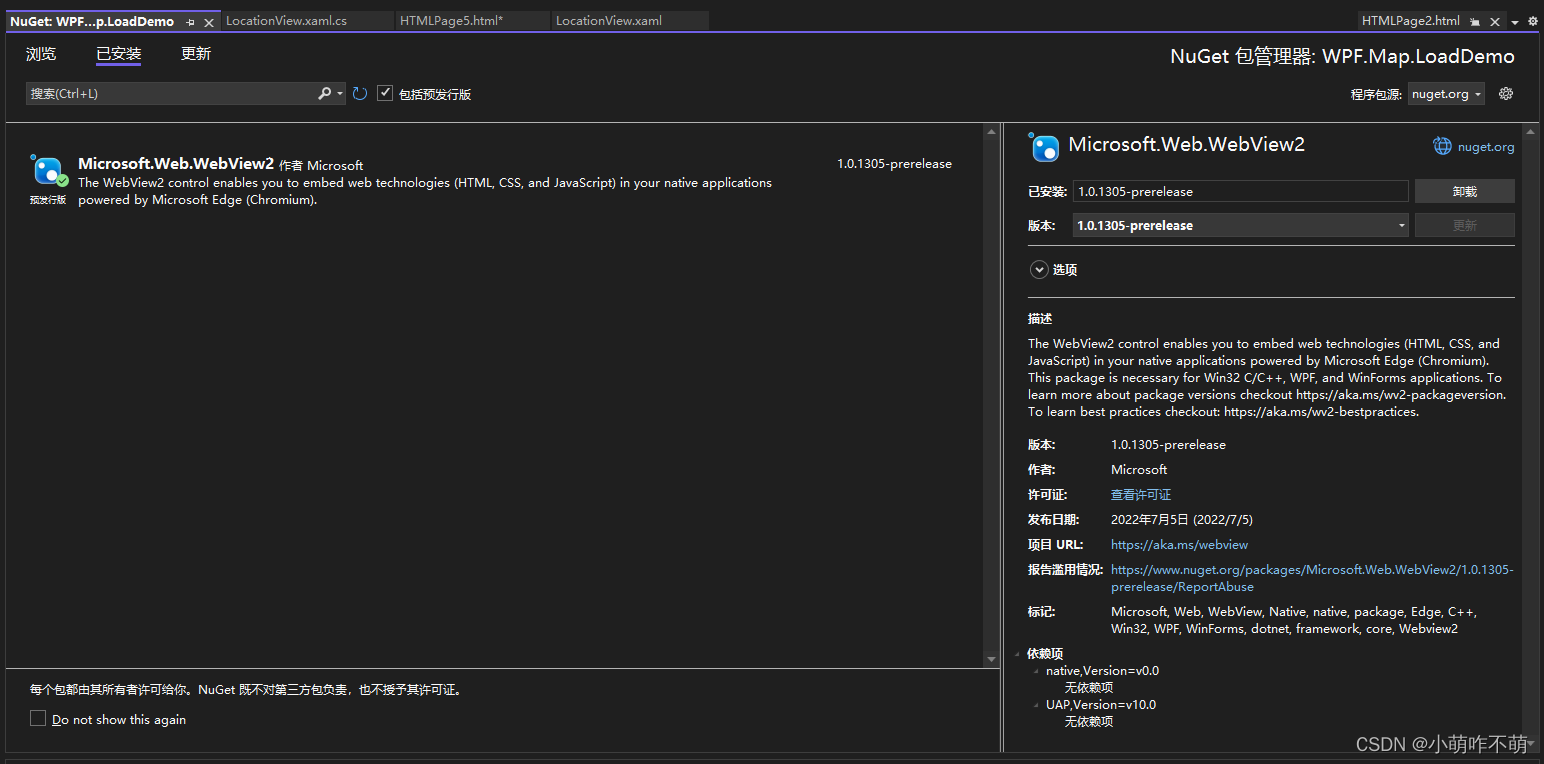Click the 描述 heading

[x=1040, y=319]
